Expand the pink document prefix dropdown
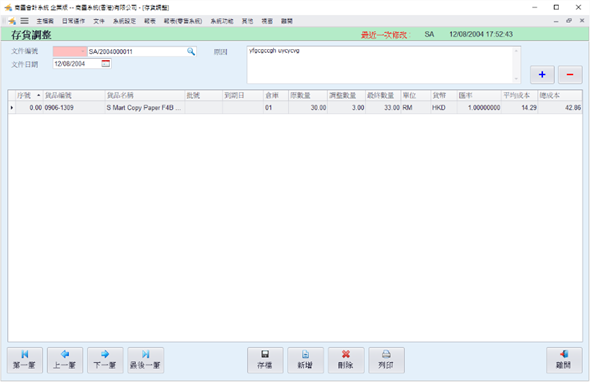 [x=82, y=52]
